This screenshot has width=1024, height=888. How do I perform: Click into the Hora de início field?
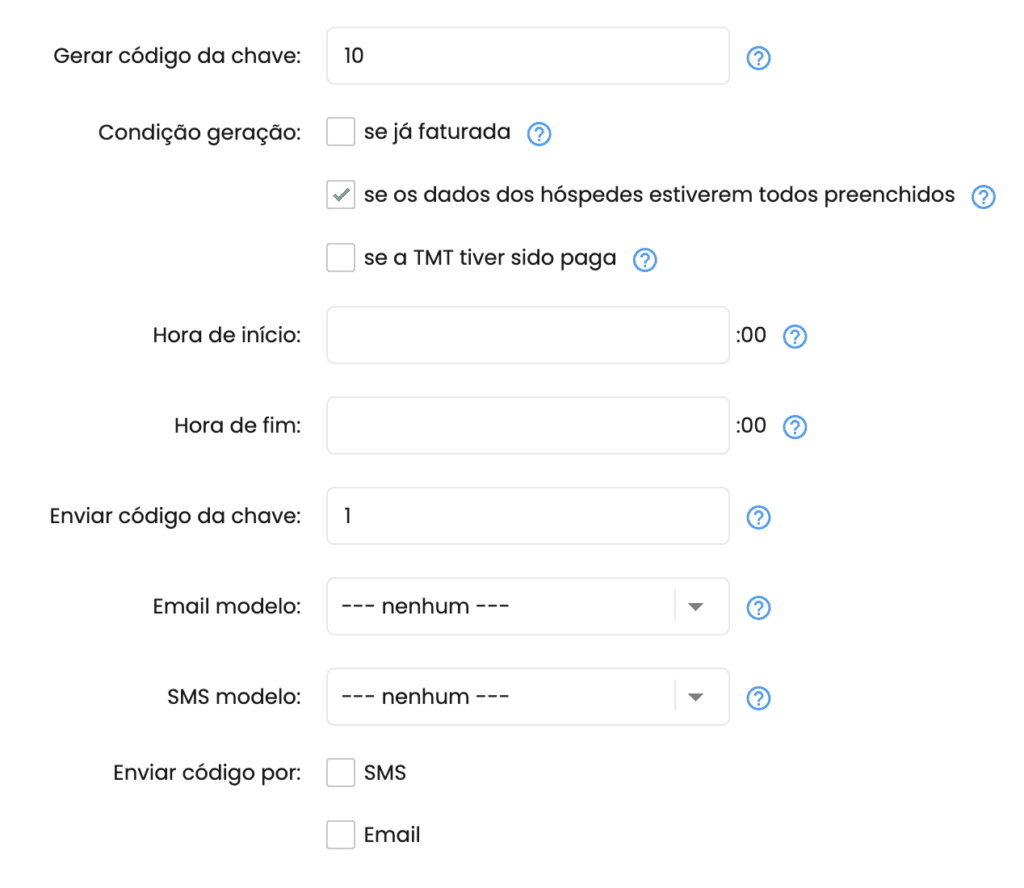point(528,335)
